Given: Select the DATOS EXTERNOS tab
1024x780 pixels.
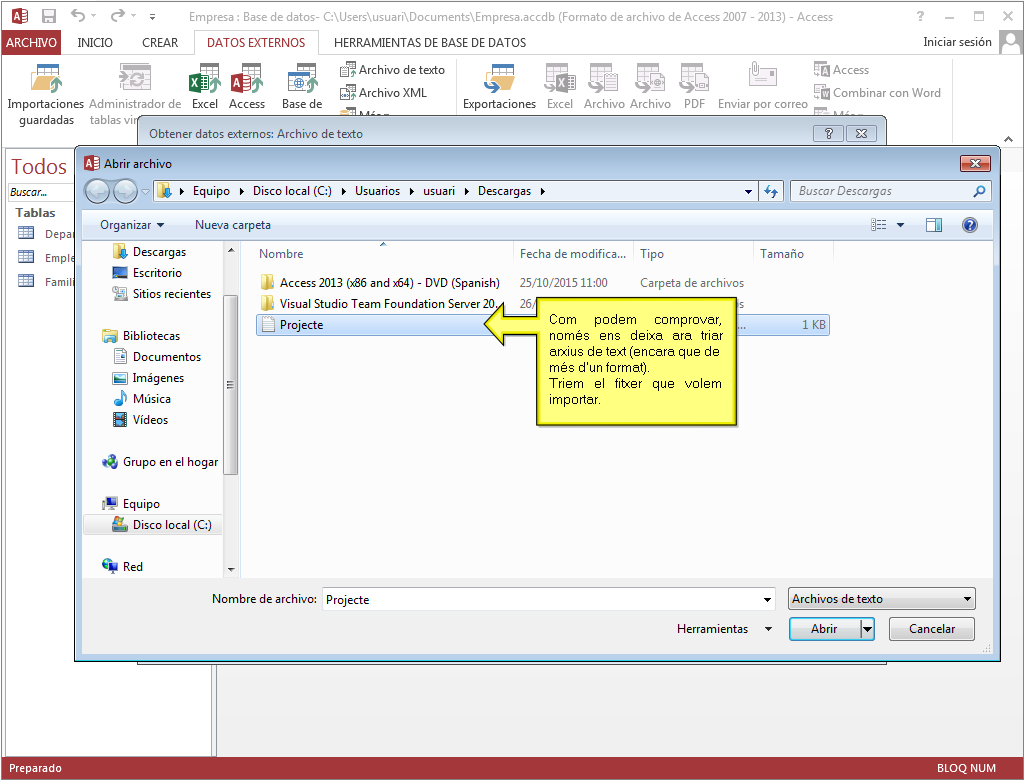Looking at the screenshot, I should point(256,42).
